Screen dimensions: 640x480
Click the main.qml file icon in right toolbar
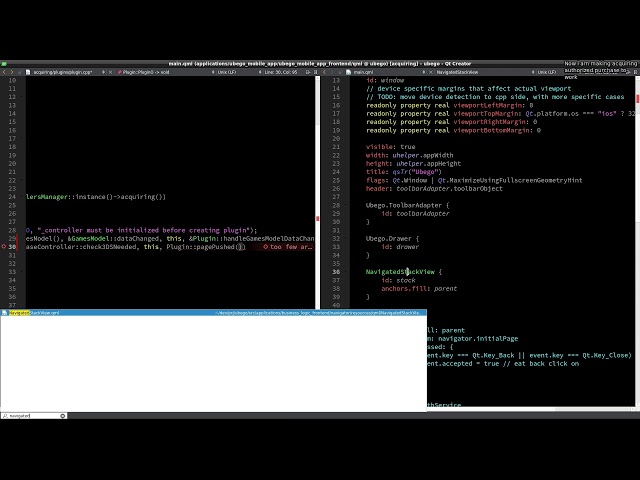pyautogui.click(x=349, y=72)
